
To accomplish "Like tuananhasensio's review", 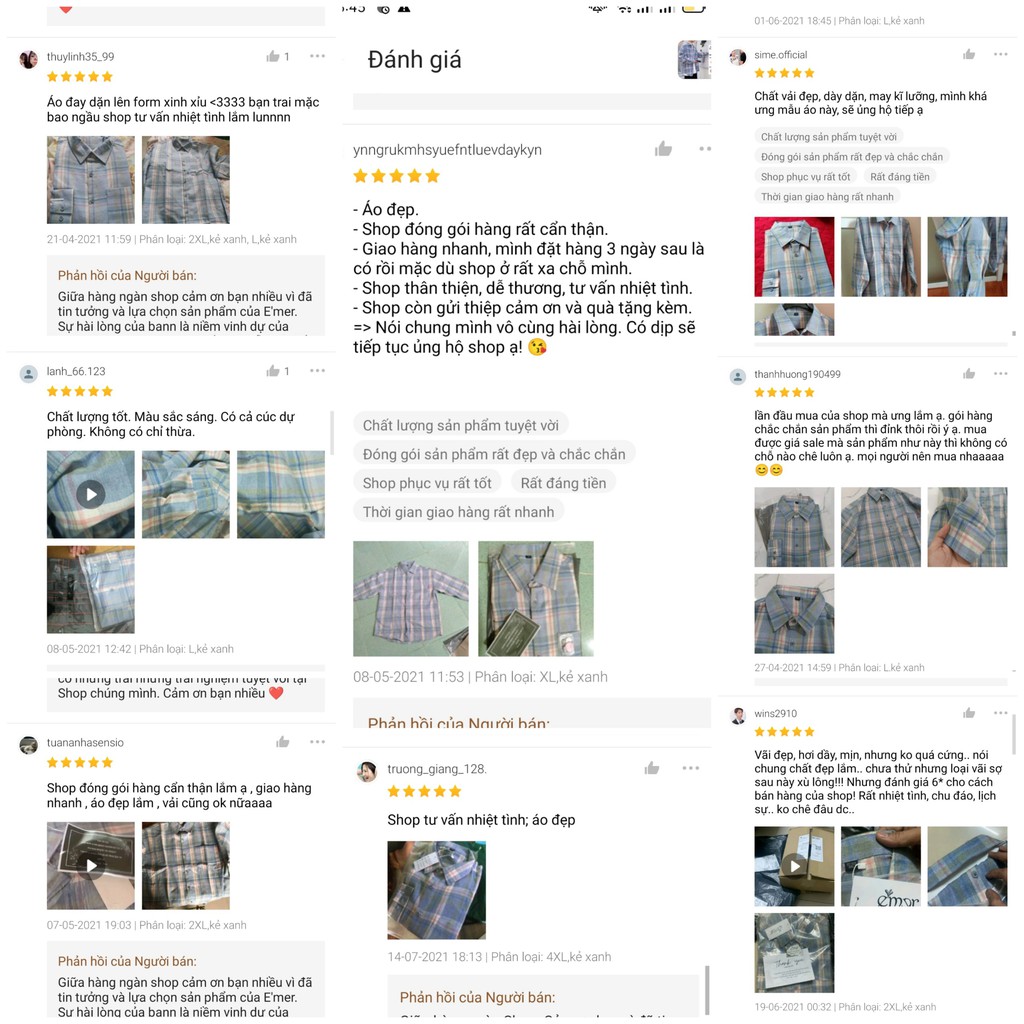I will point(283,742).
